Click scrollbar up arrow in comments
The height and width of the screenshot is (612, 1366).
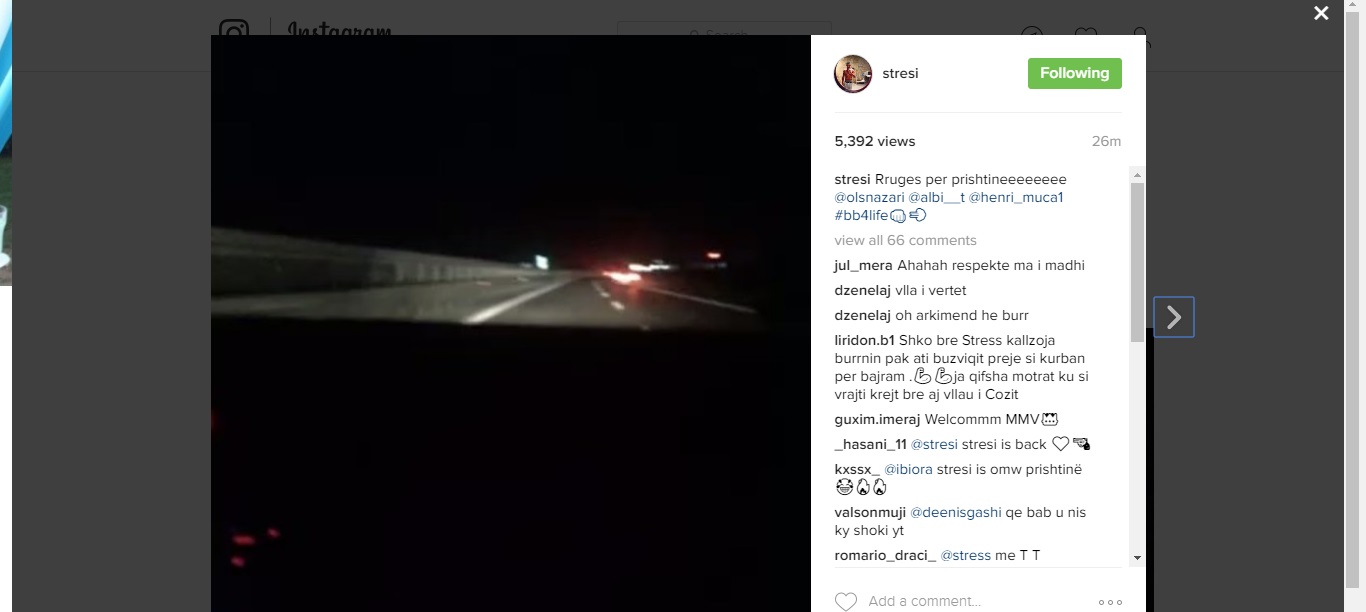[x=1137, y=175]
